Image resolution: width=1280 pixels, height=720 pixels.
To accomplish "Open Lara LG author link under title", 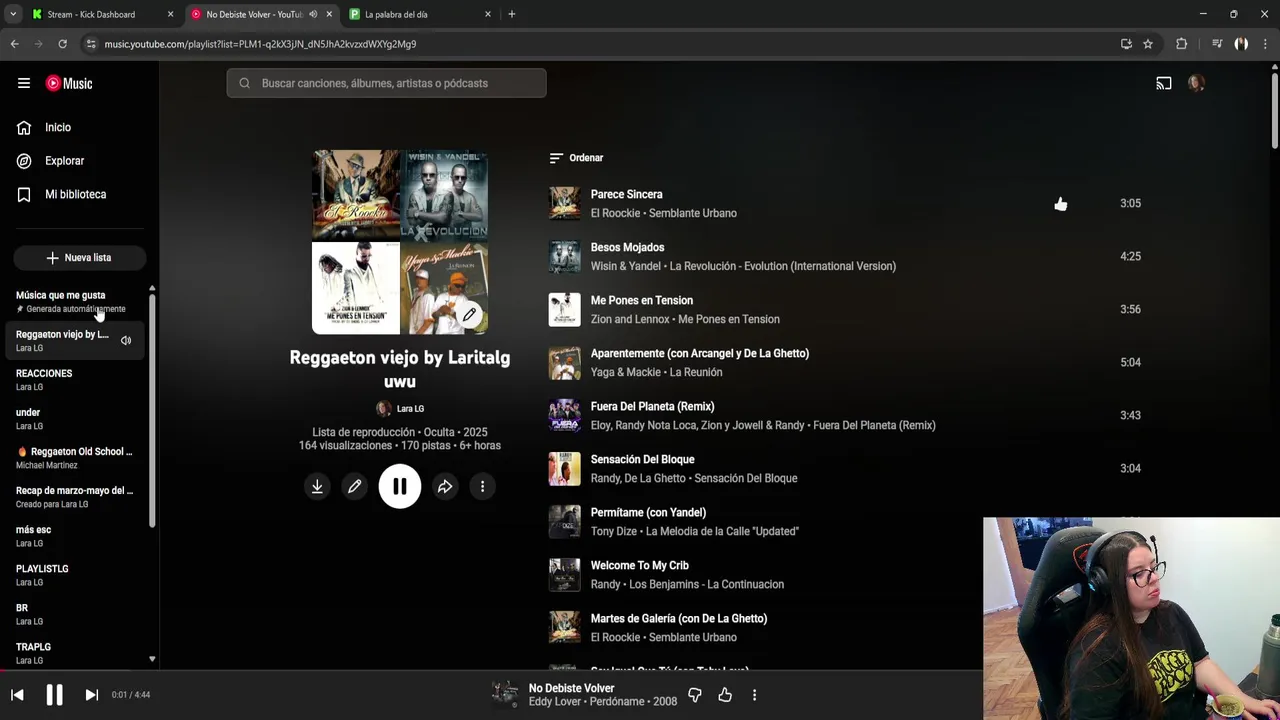I will click(410, 408).
